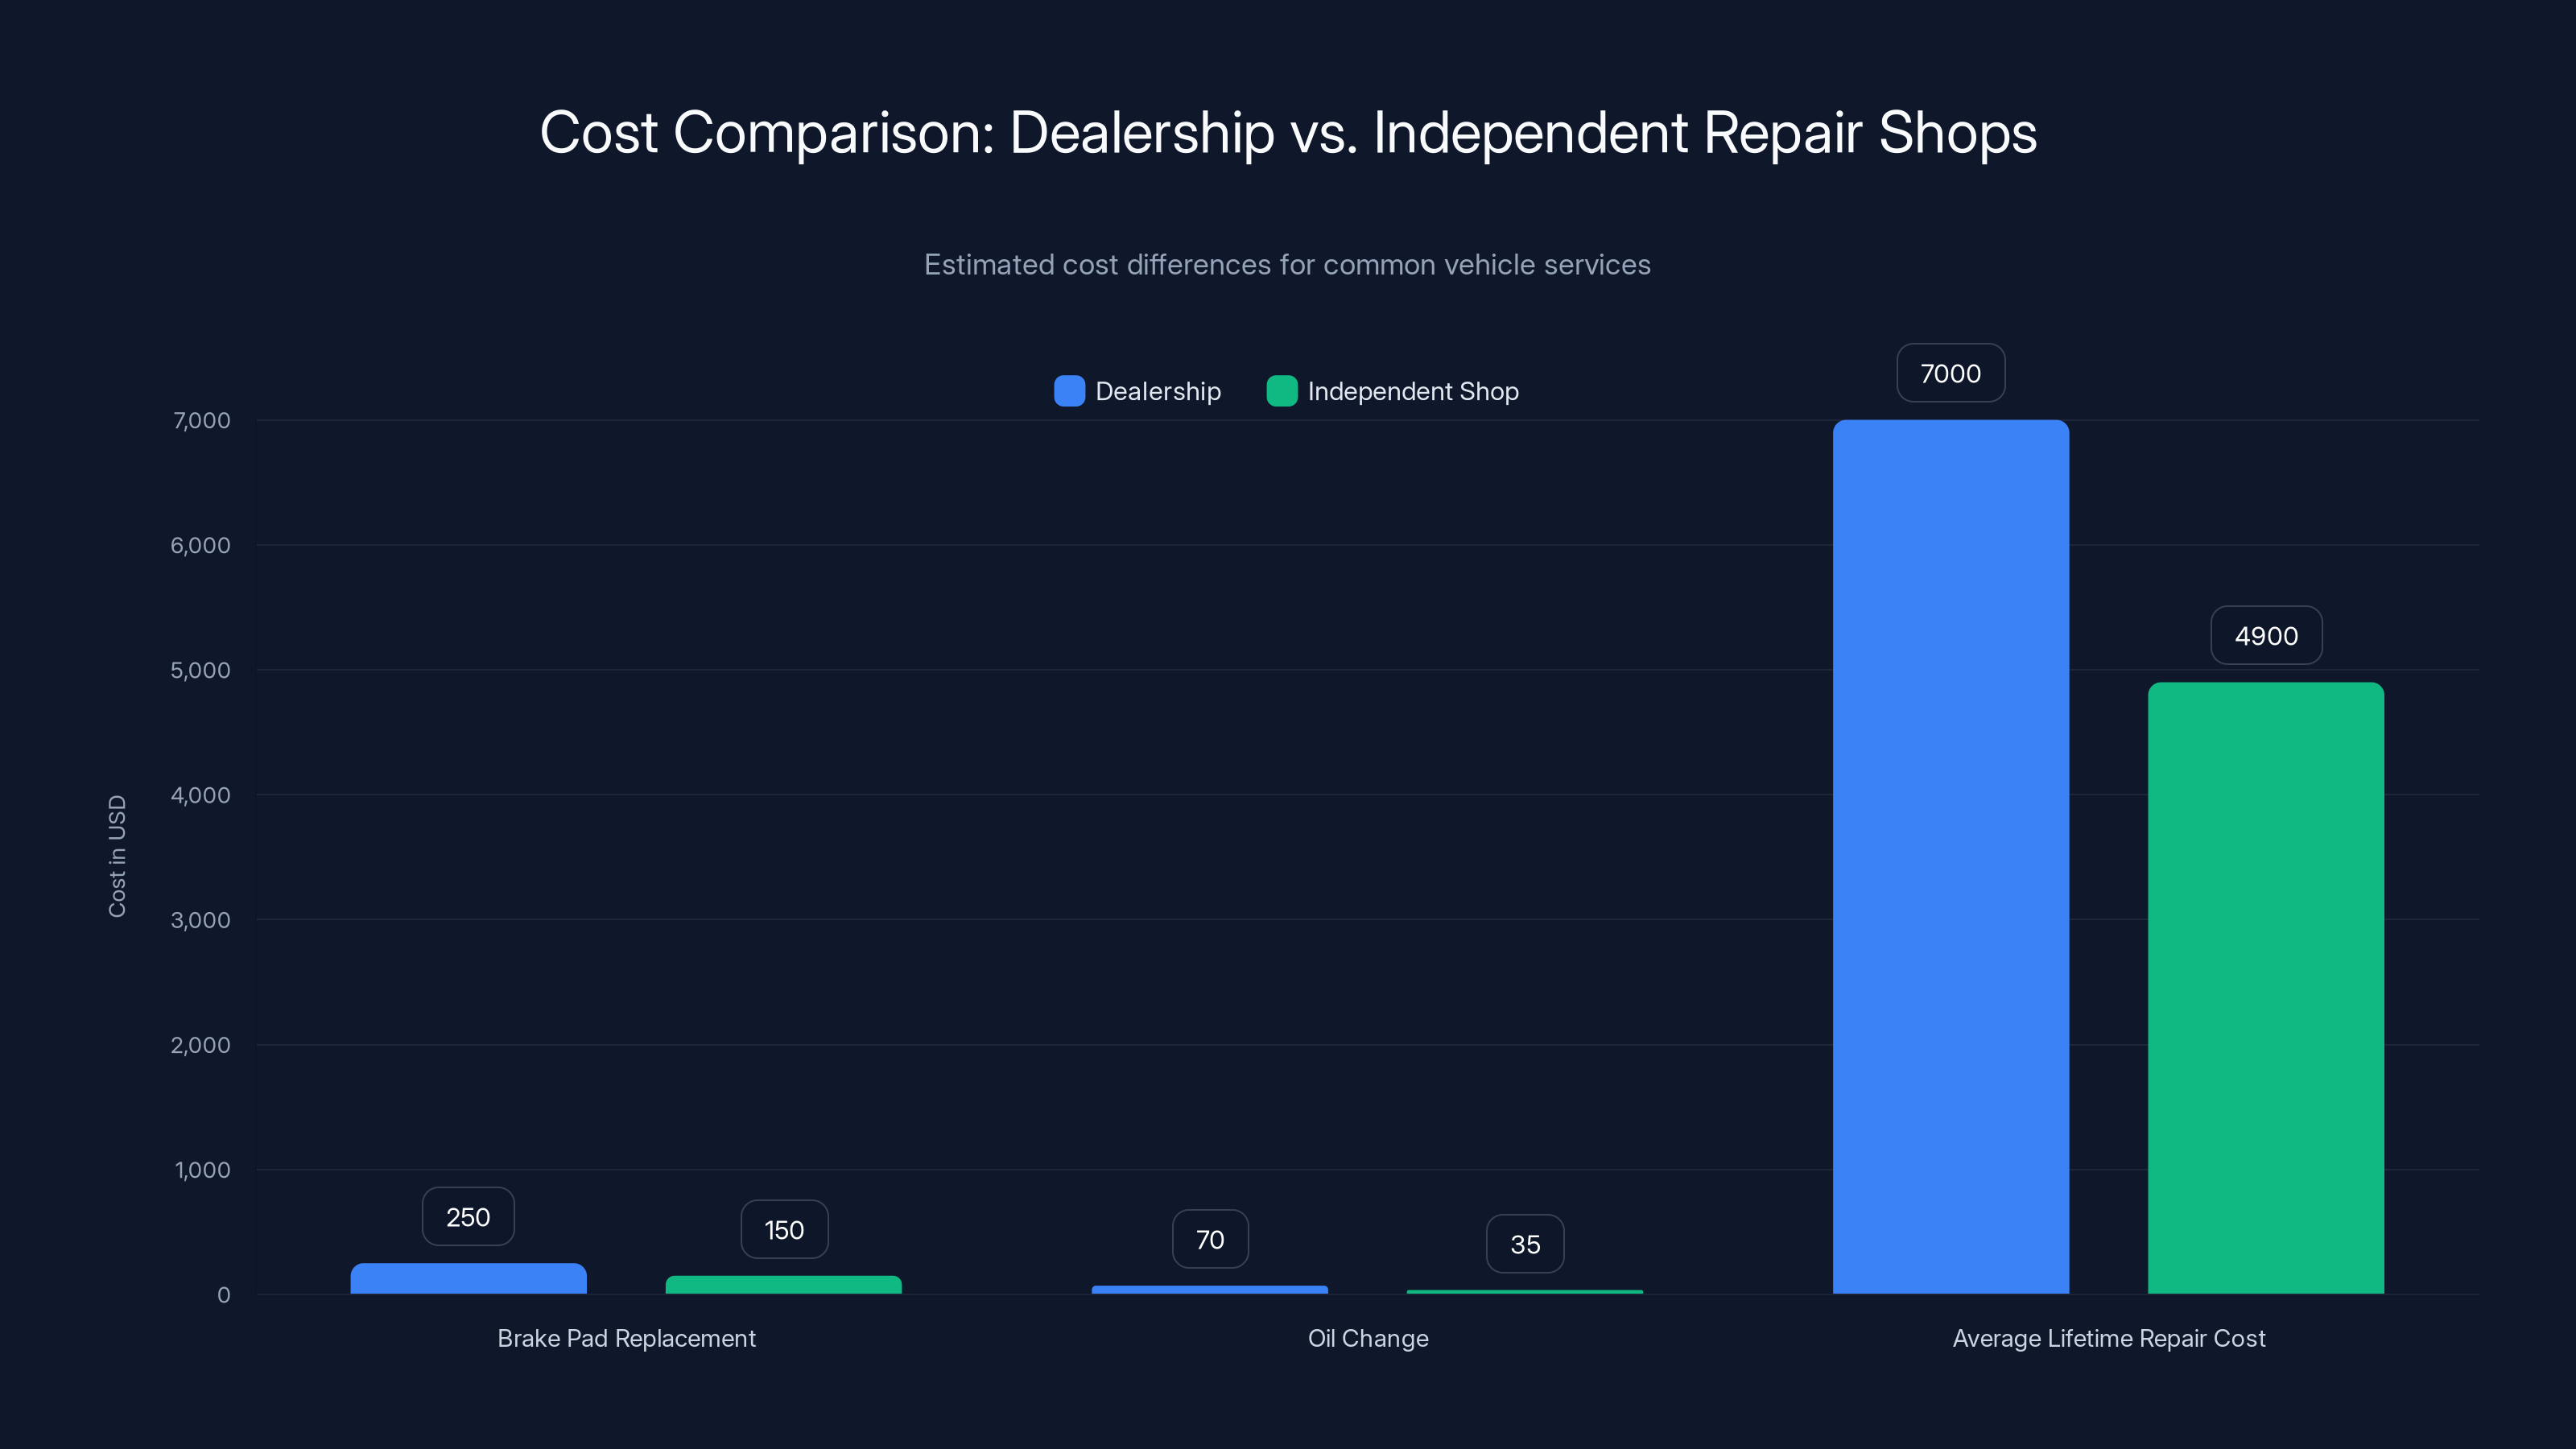
Task: Click the Brake Pad Replacement axis label
Action: point(627,1338)
